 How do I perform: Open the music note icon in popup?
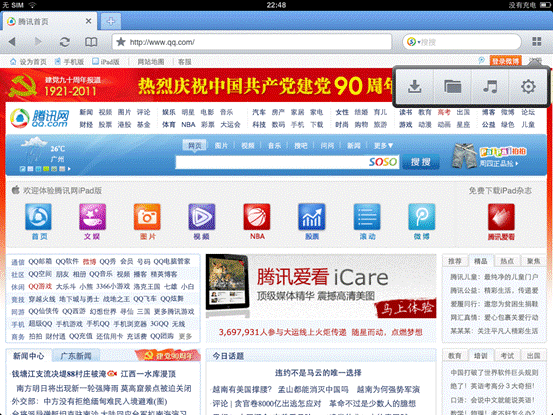pos(490,86)
